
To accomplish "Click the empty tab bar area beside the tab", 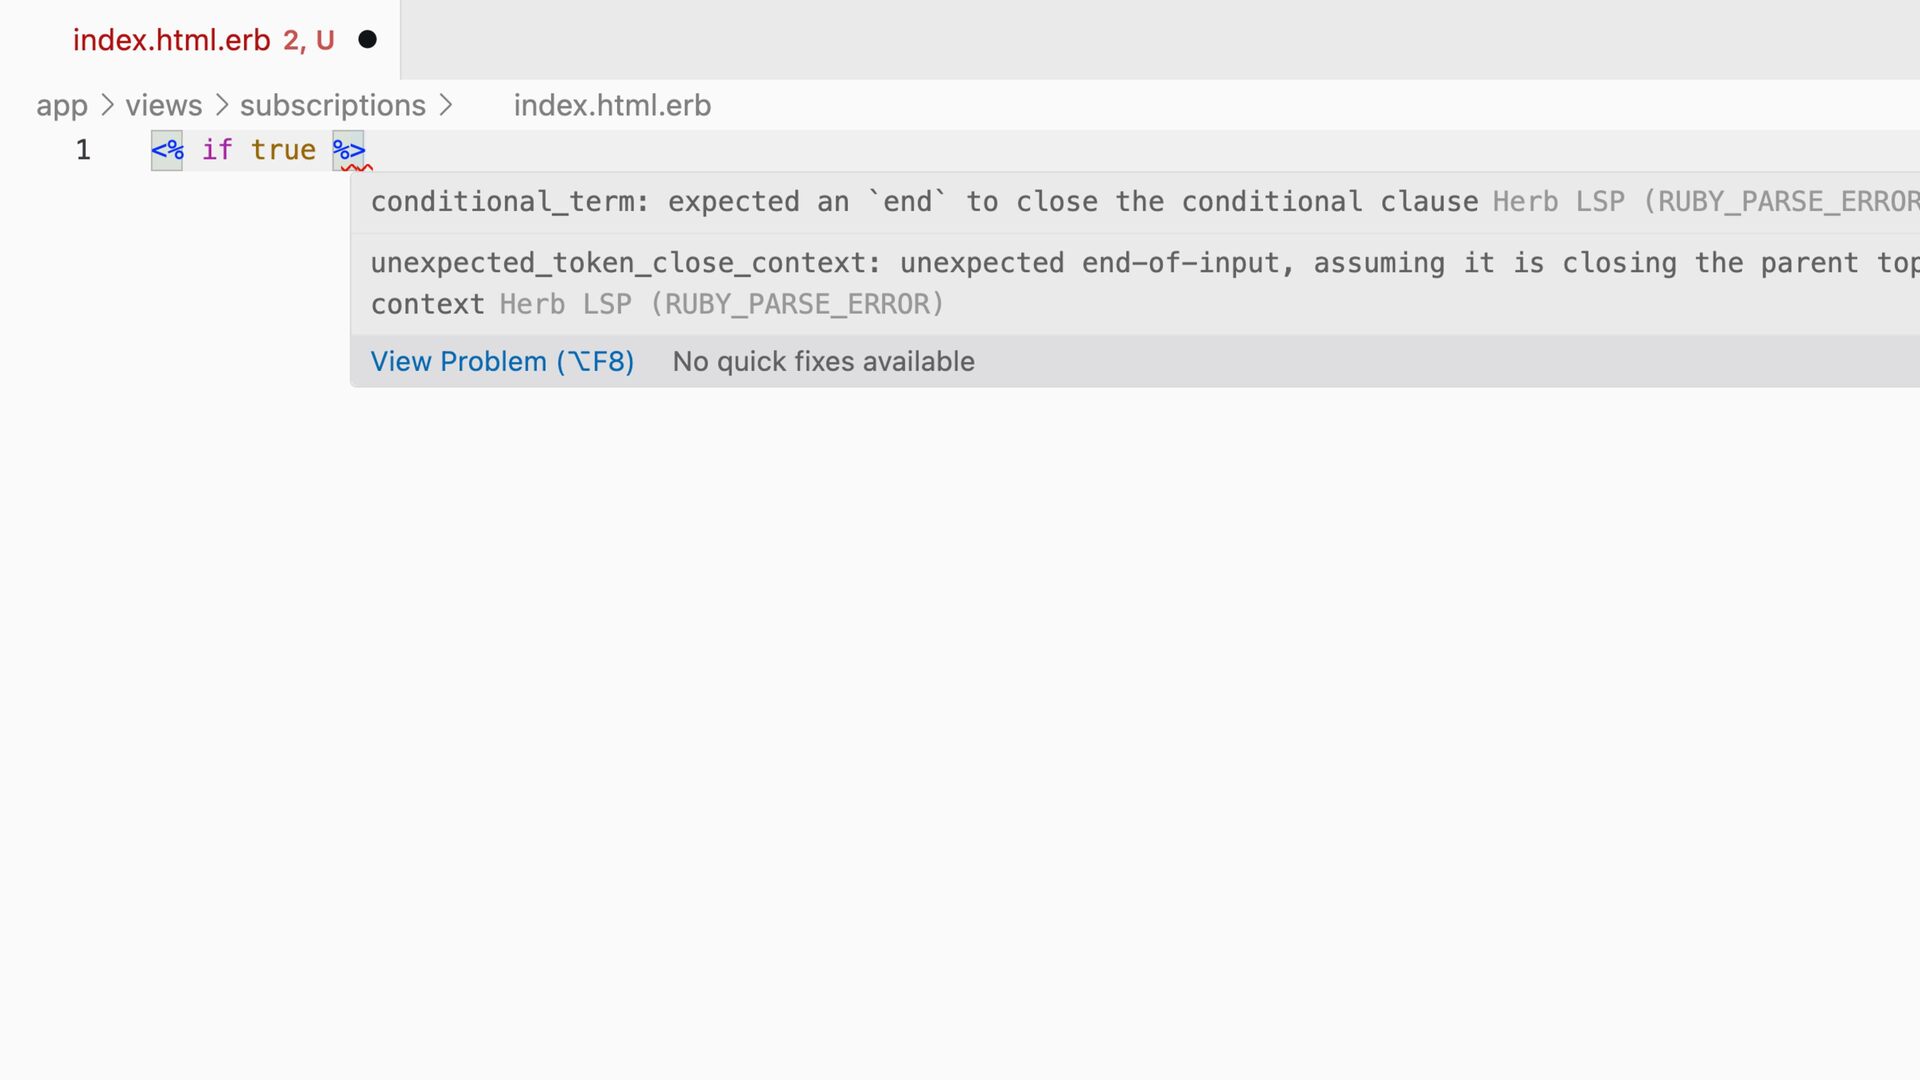I will click(1100, 40).
